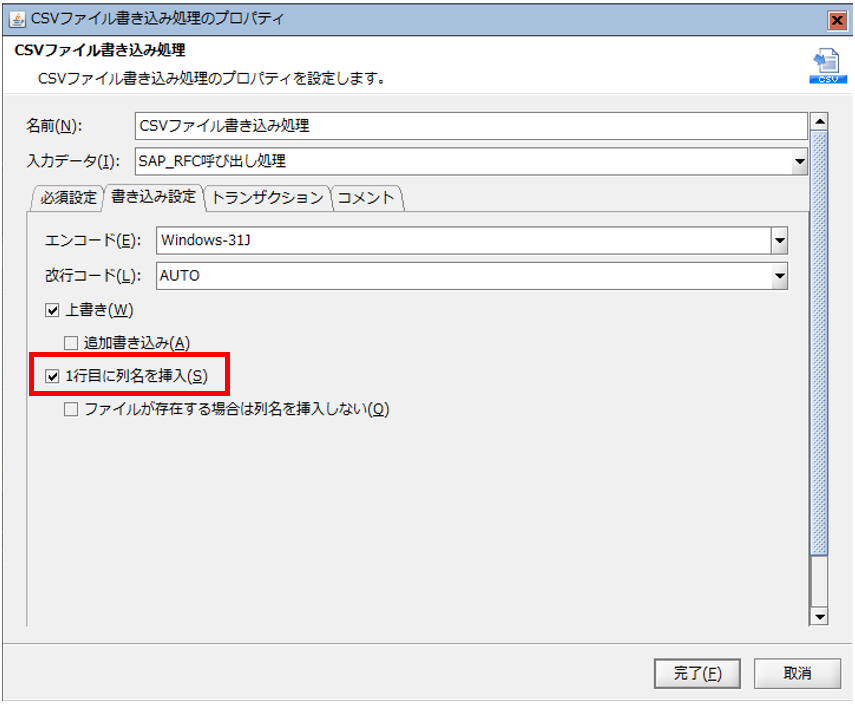This screenshot has width=855, height=704.
Task: Open the 入力データ combo box
Action: coord(798,160)
